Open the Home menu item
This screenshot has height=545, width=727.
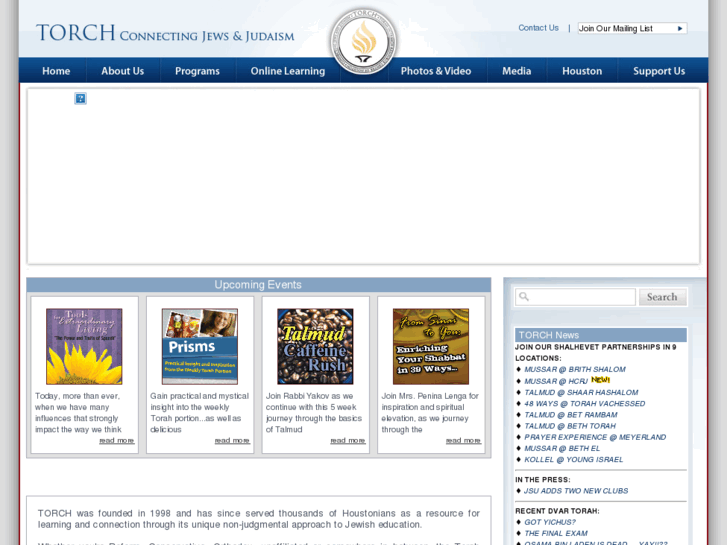click(x=56, y=71)
